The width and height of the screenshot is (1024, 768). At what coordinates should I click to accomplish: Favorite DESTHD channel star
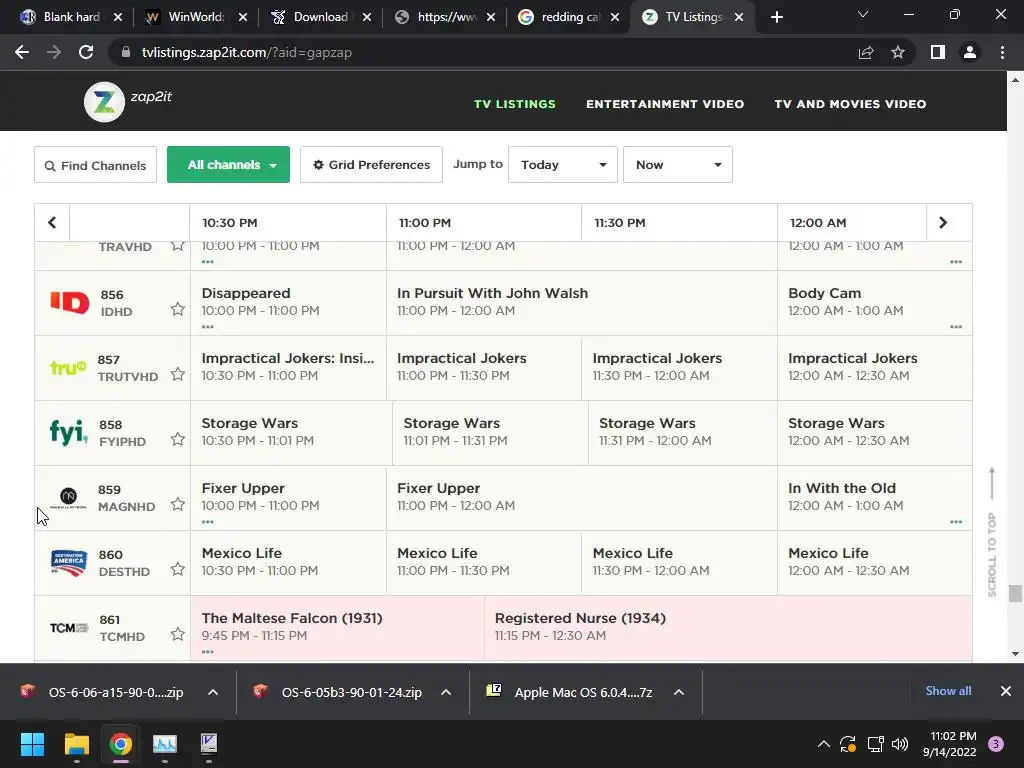tap(178, 569)
